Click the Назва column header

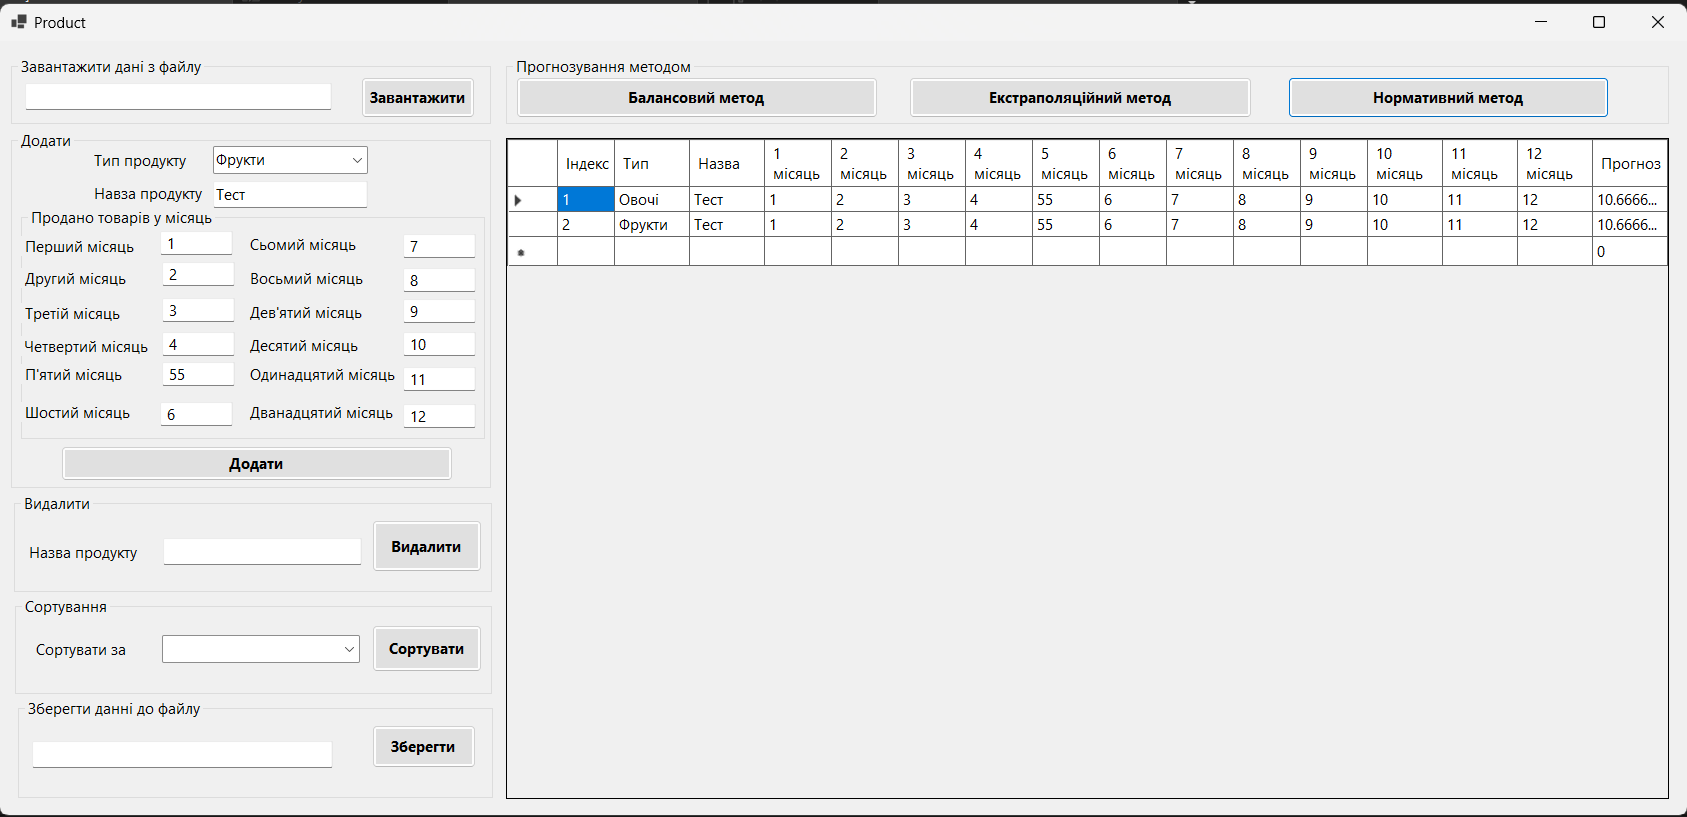point(727,164)
